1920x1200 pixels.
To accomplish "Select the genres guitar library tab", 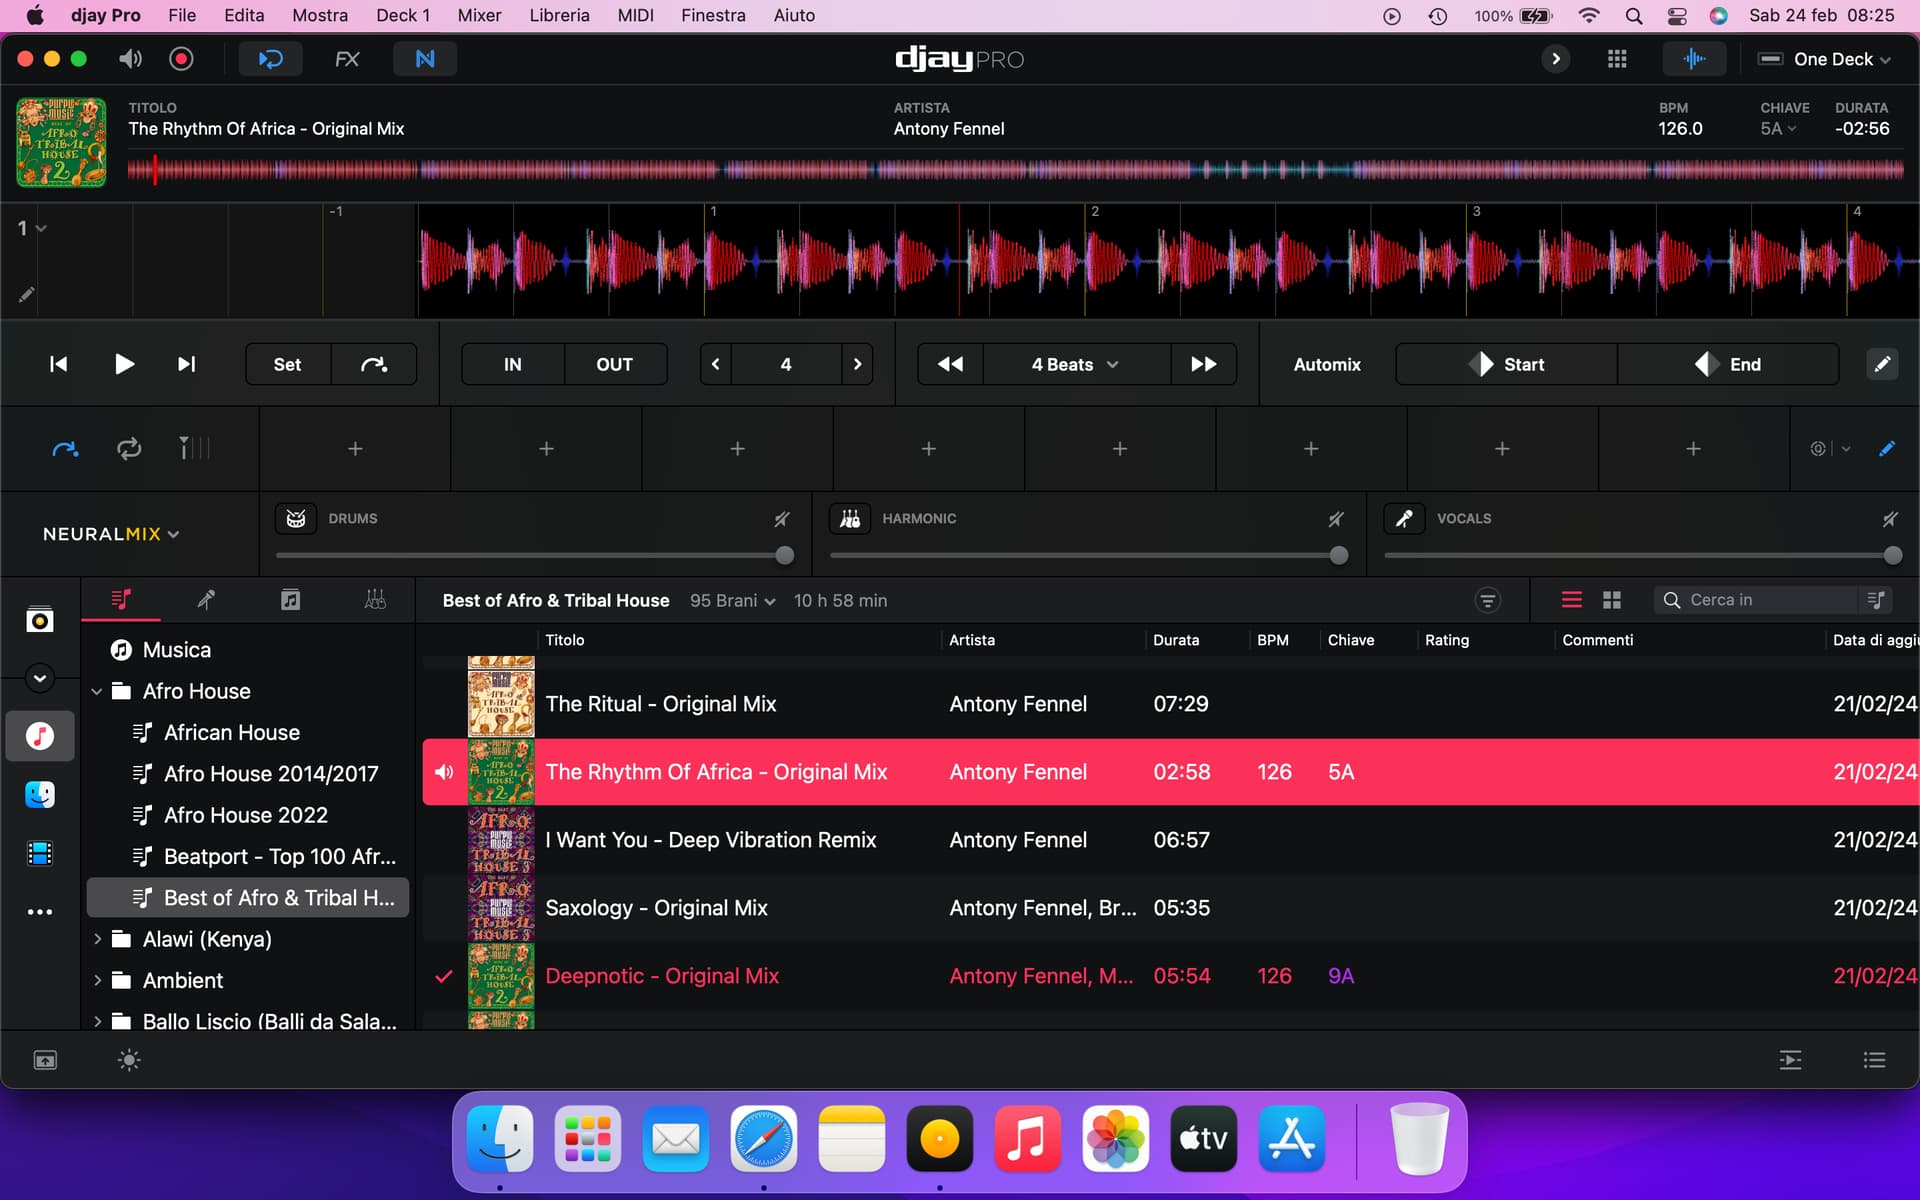I will [375, 600].
